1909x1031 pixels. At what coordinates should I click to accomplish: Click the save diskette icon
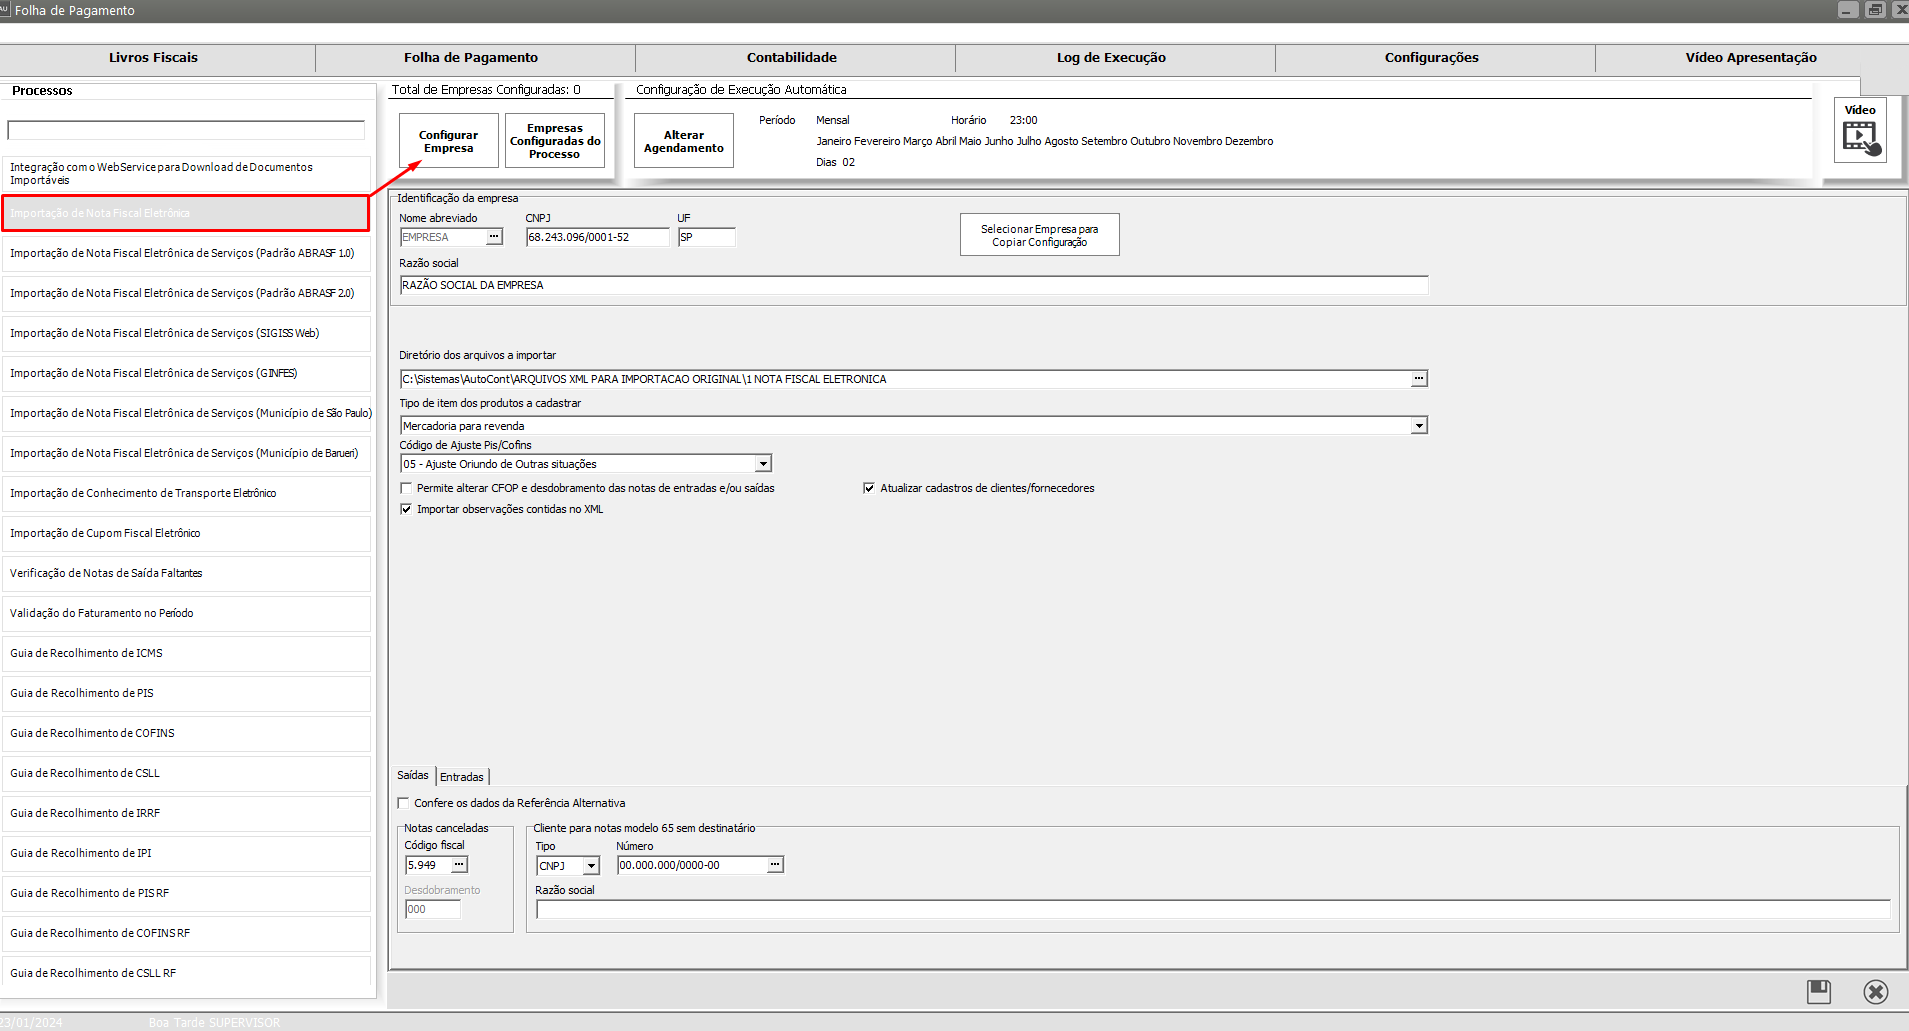(1819, 991)
